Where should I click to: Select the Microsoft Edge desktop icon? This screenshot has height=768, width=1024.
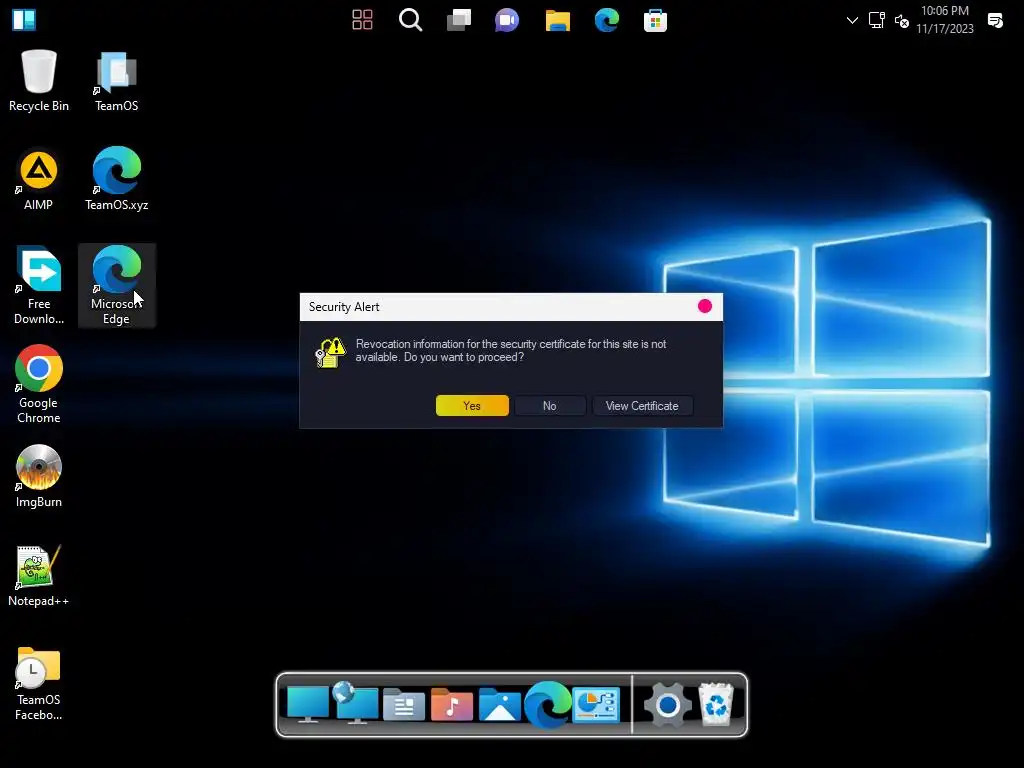click(x=116, y=285)
